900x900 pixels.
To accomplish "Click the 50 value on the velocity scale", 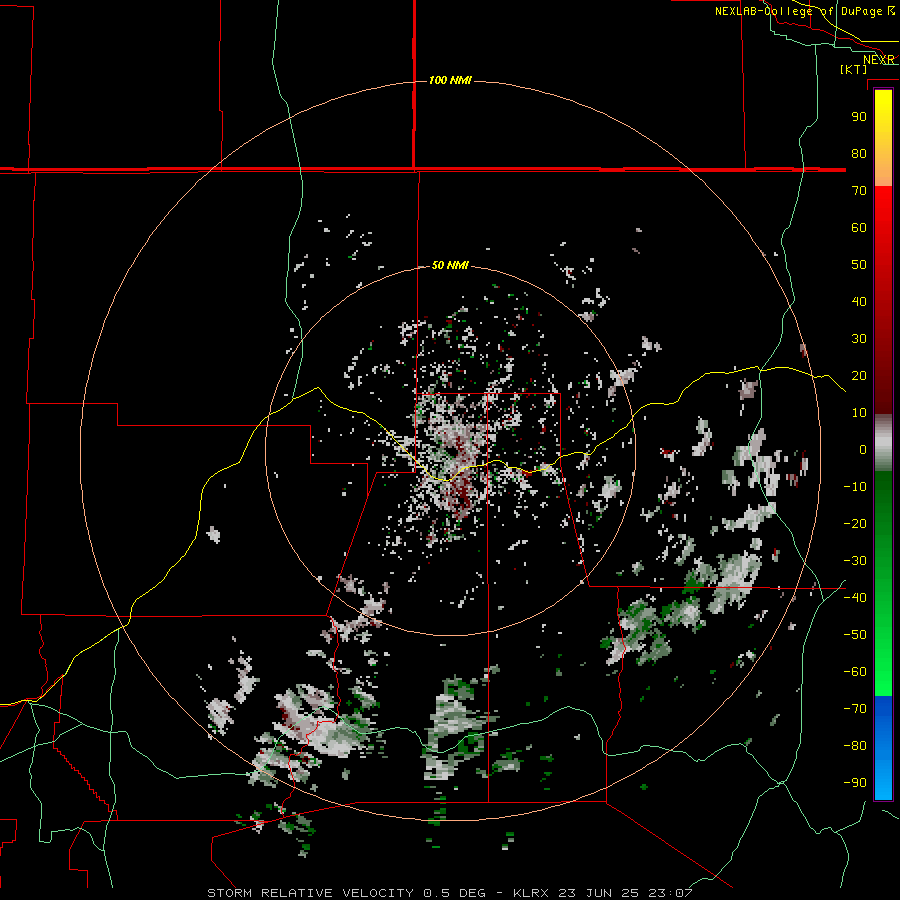I will coord(859,265).
